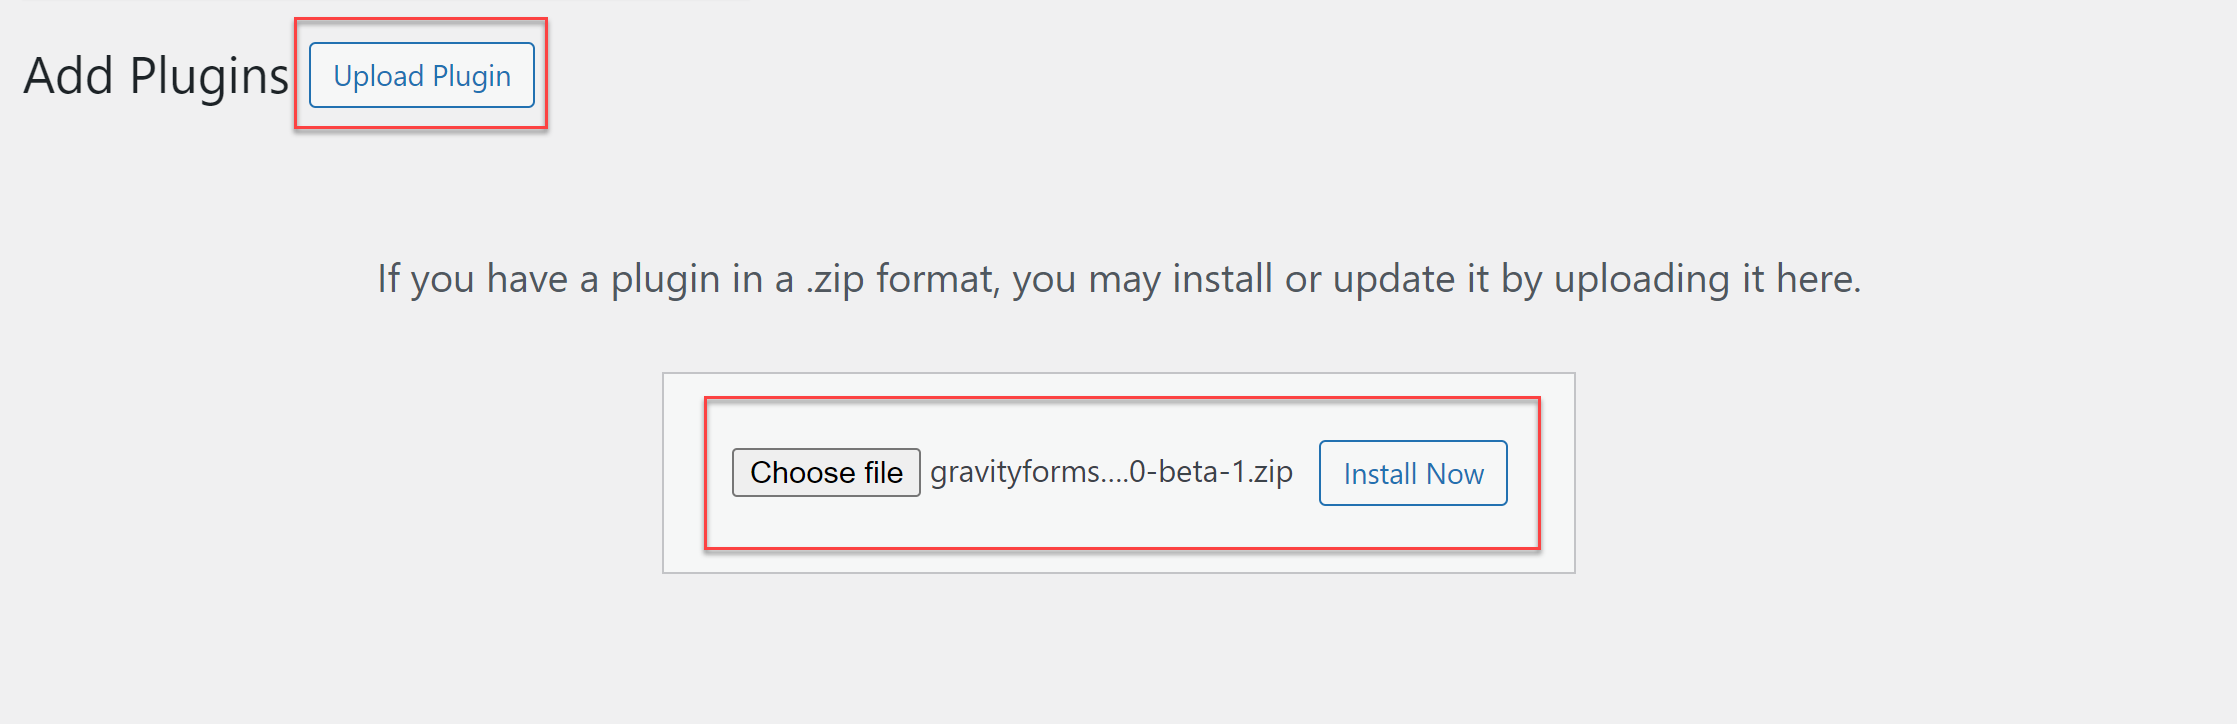Open the file picker via Choose file

pyautogui.click(x=826, y=472)
